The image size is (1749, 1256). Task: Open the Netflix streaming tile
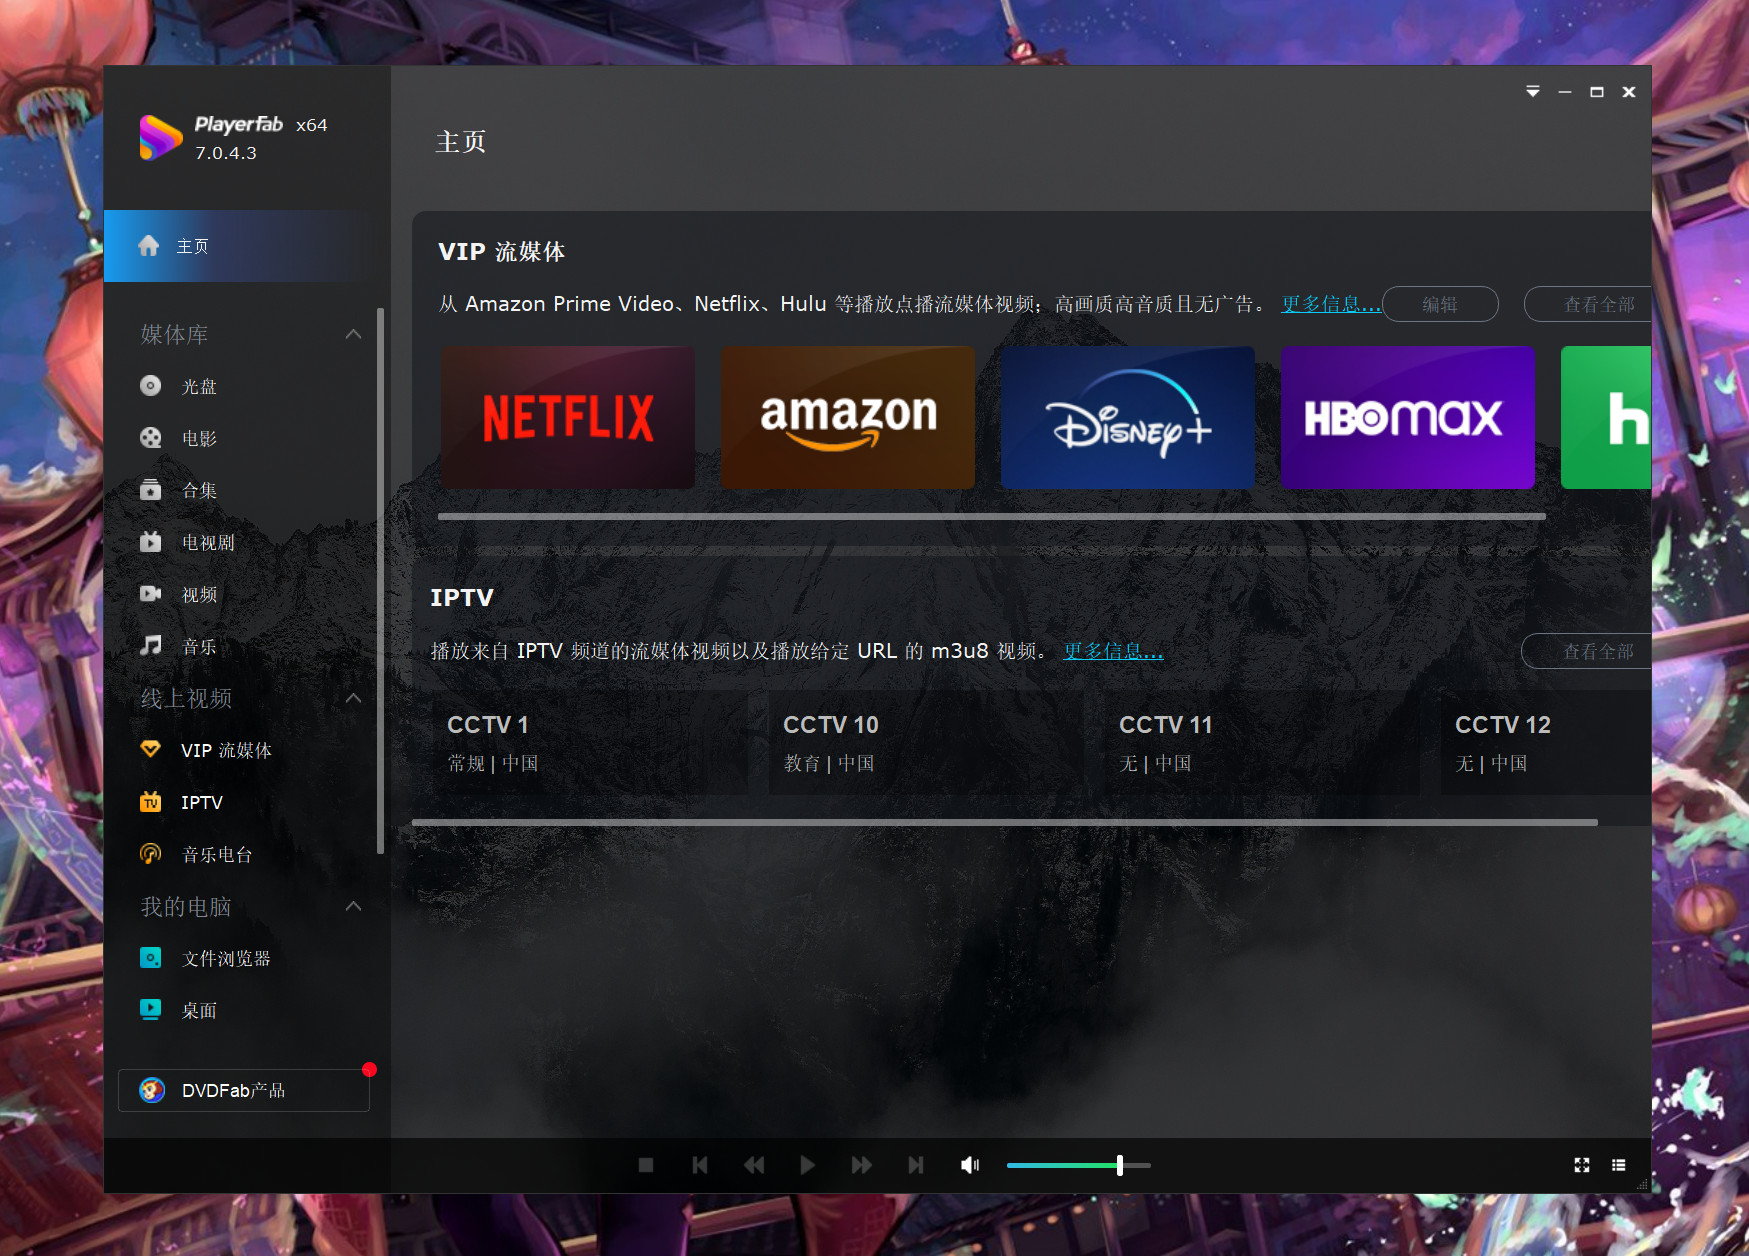[568, 418]
